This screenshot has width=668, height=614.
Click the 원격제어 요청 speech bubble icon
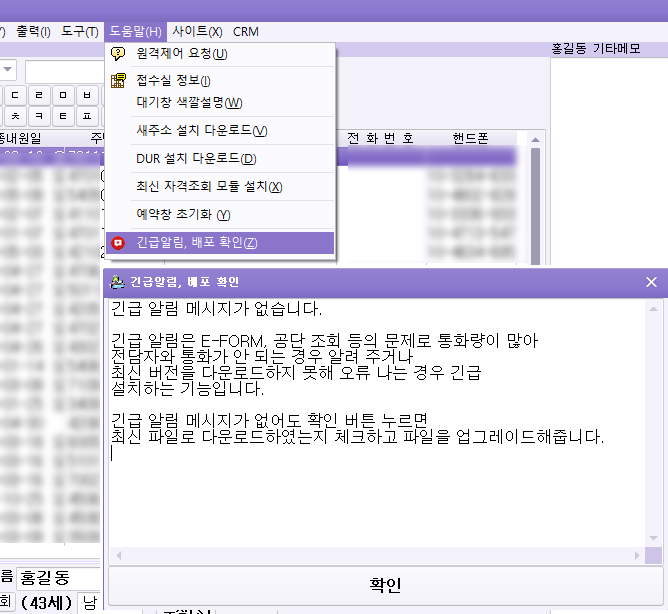pyautogui.click(x=119, y=54)
